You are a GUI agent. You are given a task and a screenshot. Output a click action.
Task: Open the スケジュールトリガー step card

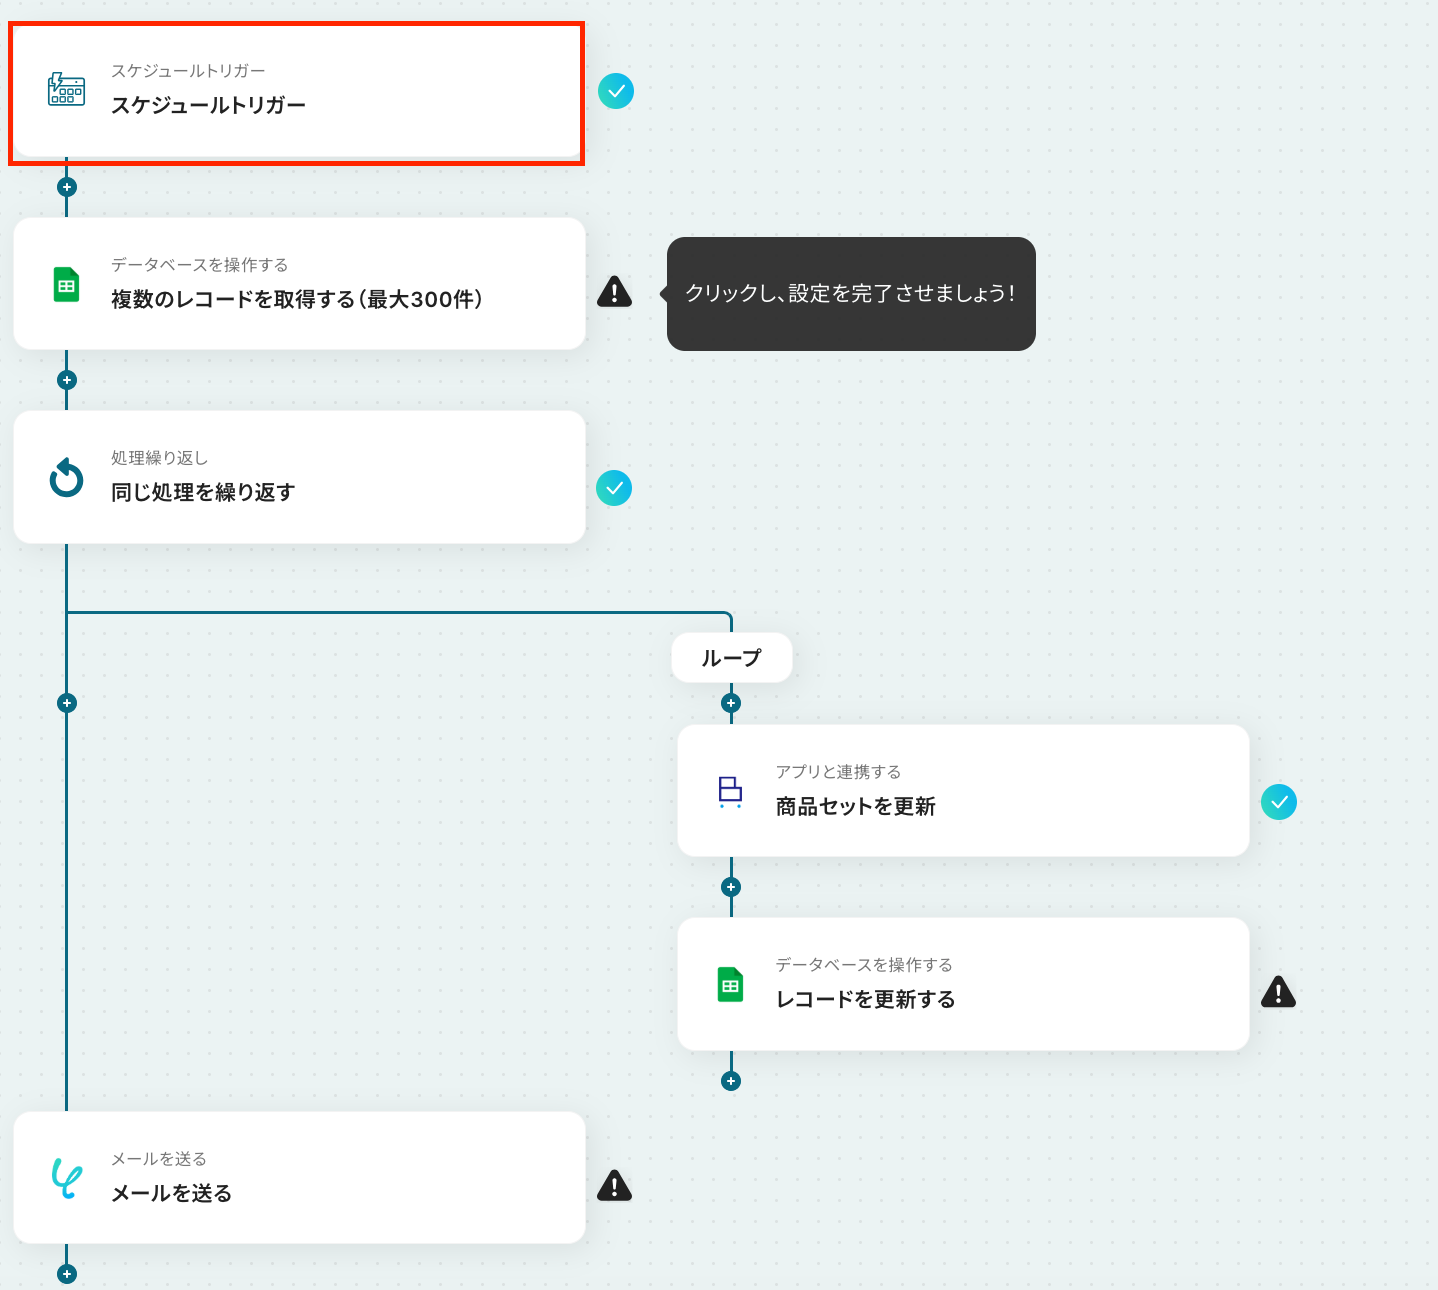[297, 91]
